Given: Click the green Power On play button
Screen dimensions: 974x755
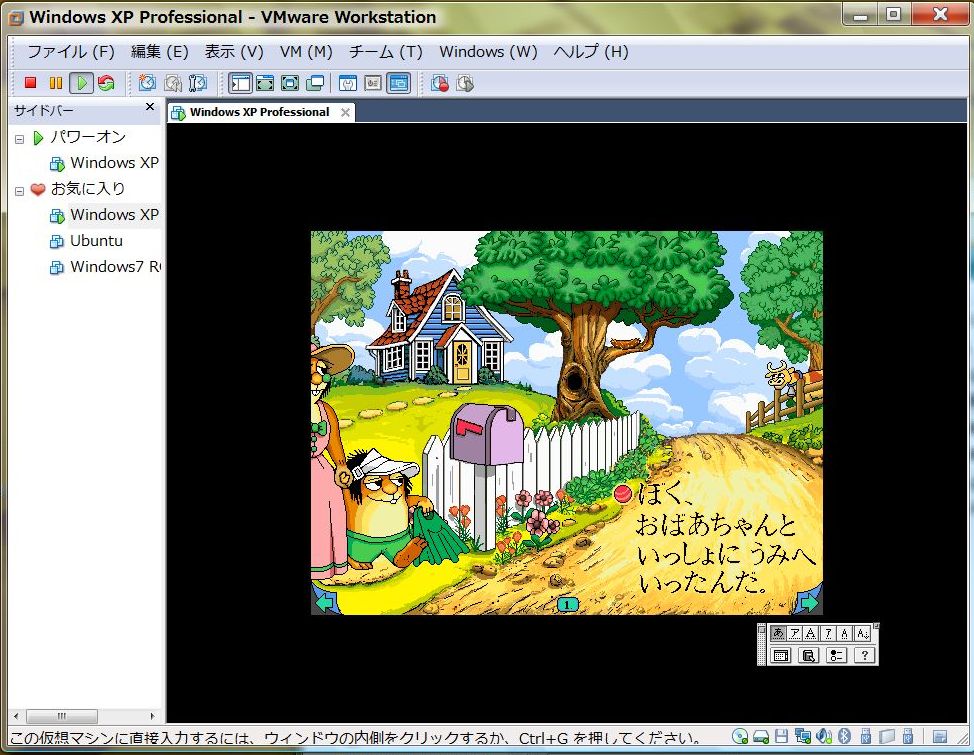Looking at the screenshot, I should [x=81, y=83].
